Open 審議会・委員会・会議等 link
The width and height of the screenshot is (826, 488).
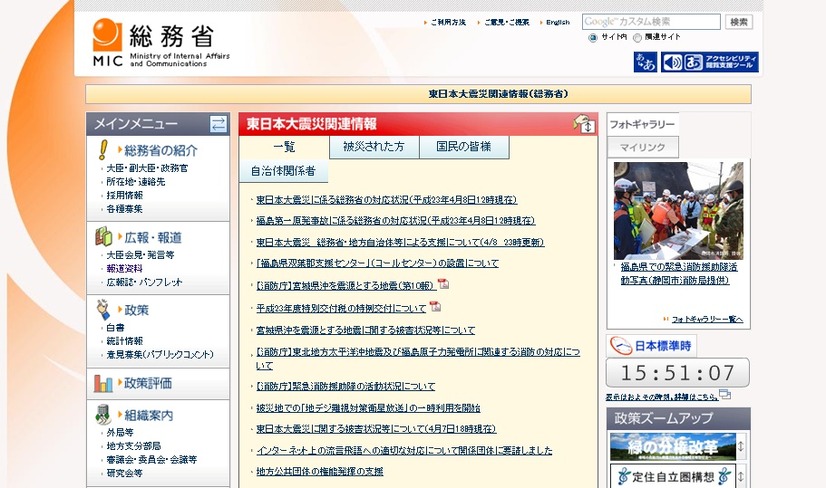point(152,460)
